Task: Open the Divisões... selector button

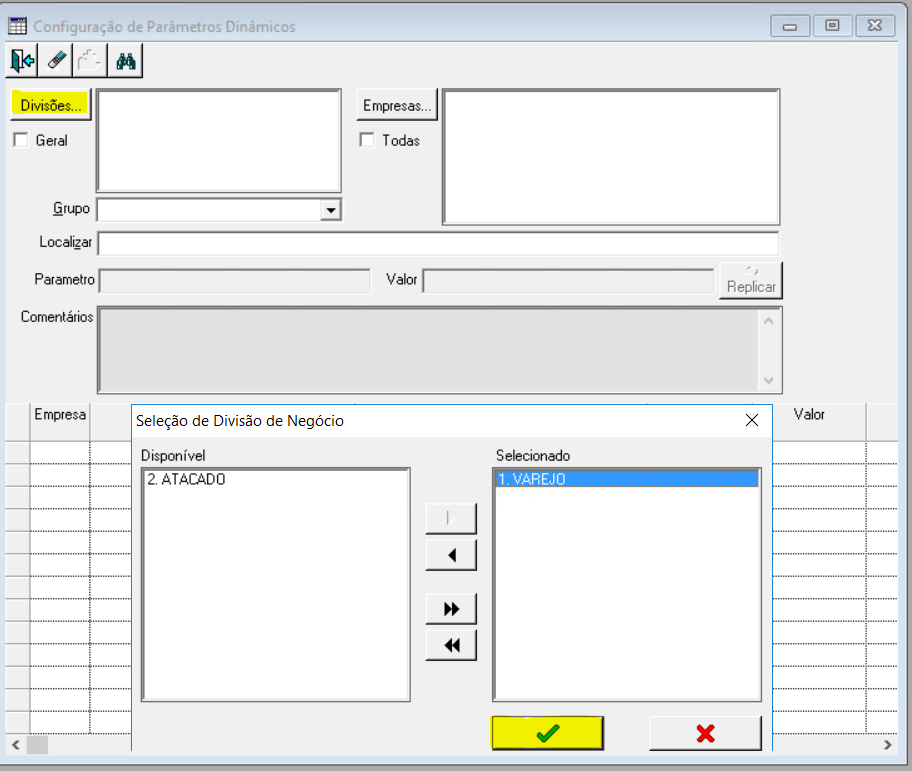Action: (51, 105)
